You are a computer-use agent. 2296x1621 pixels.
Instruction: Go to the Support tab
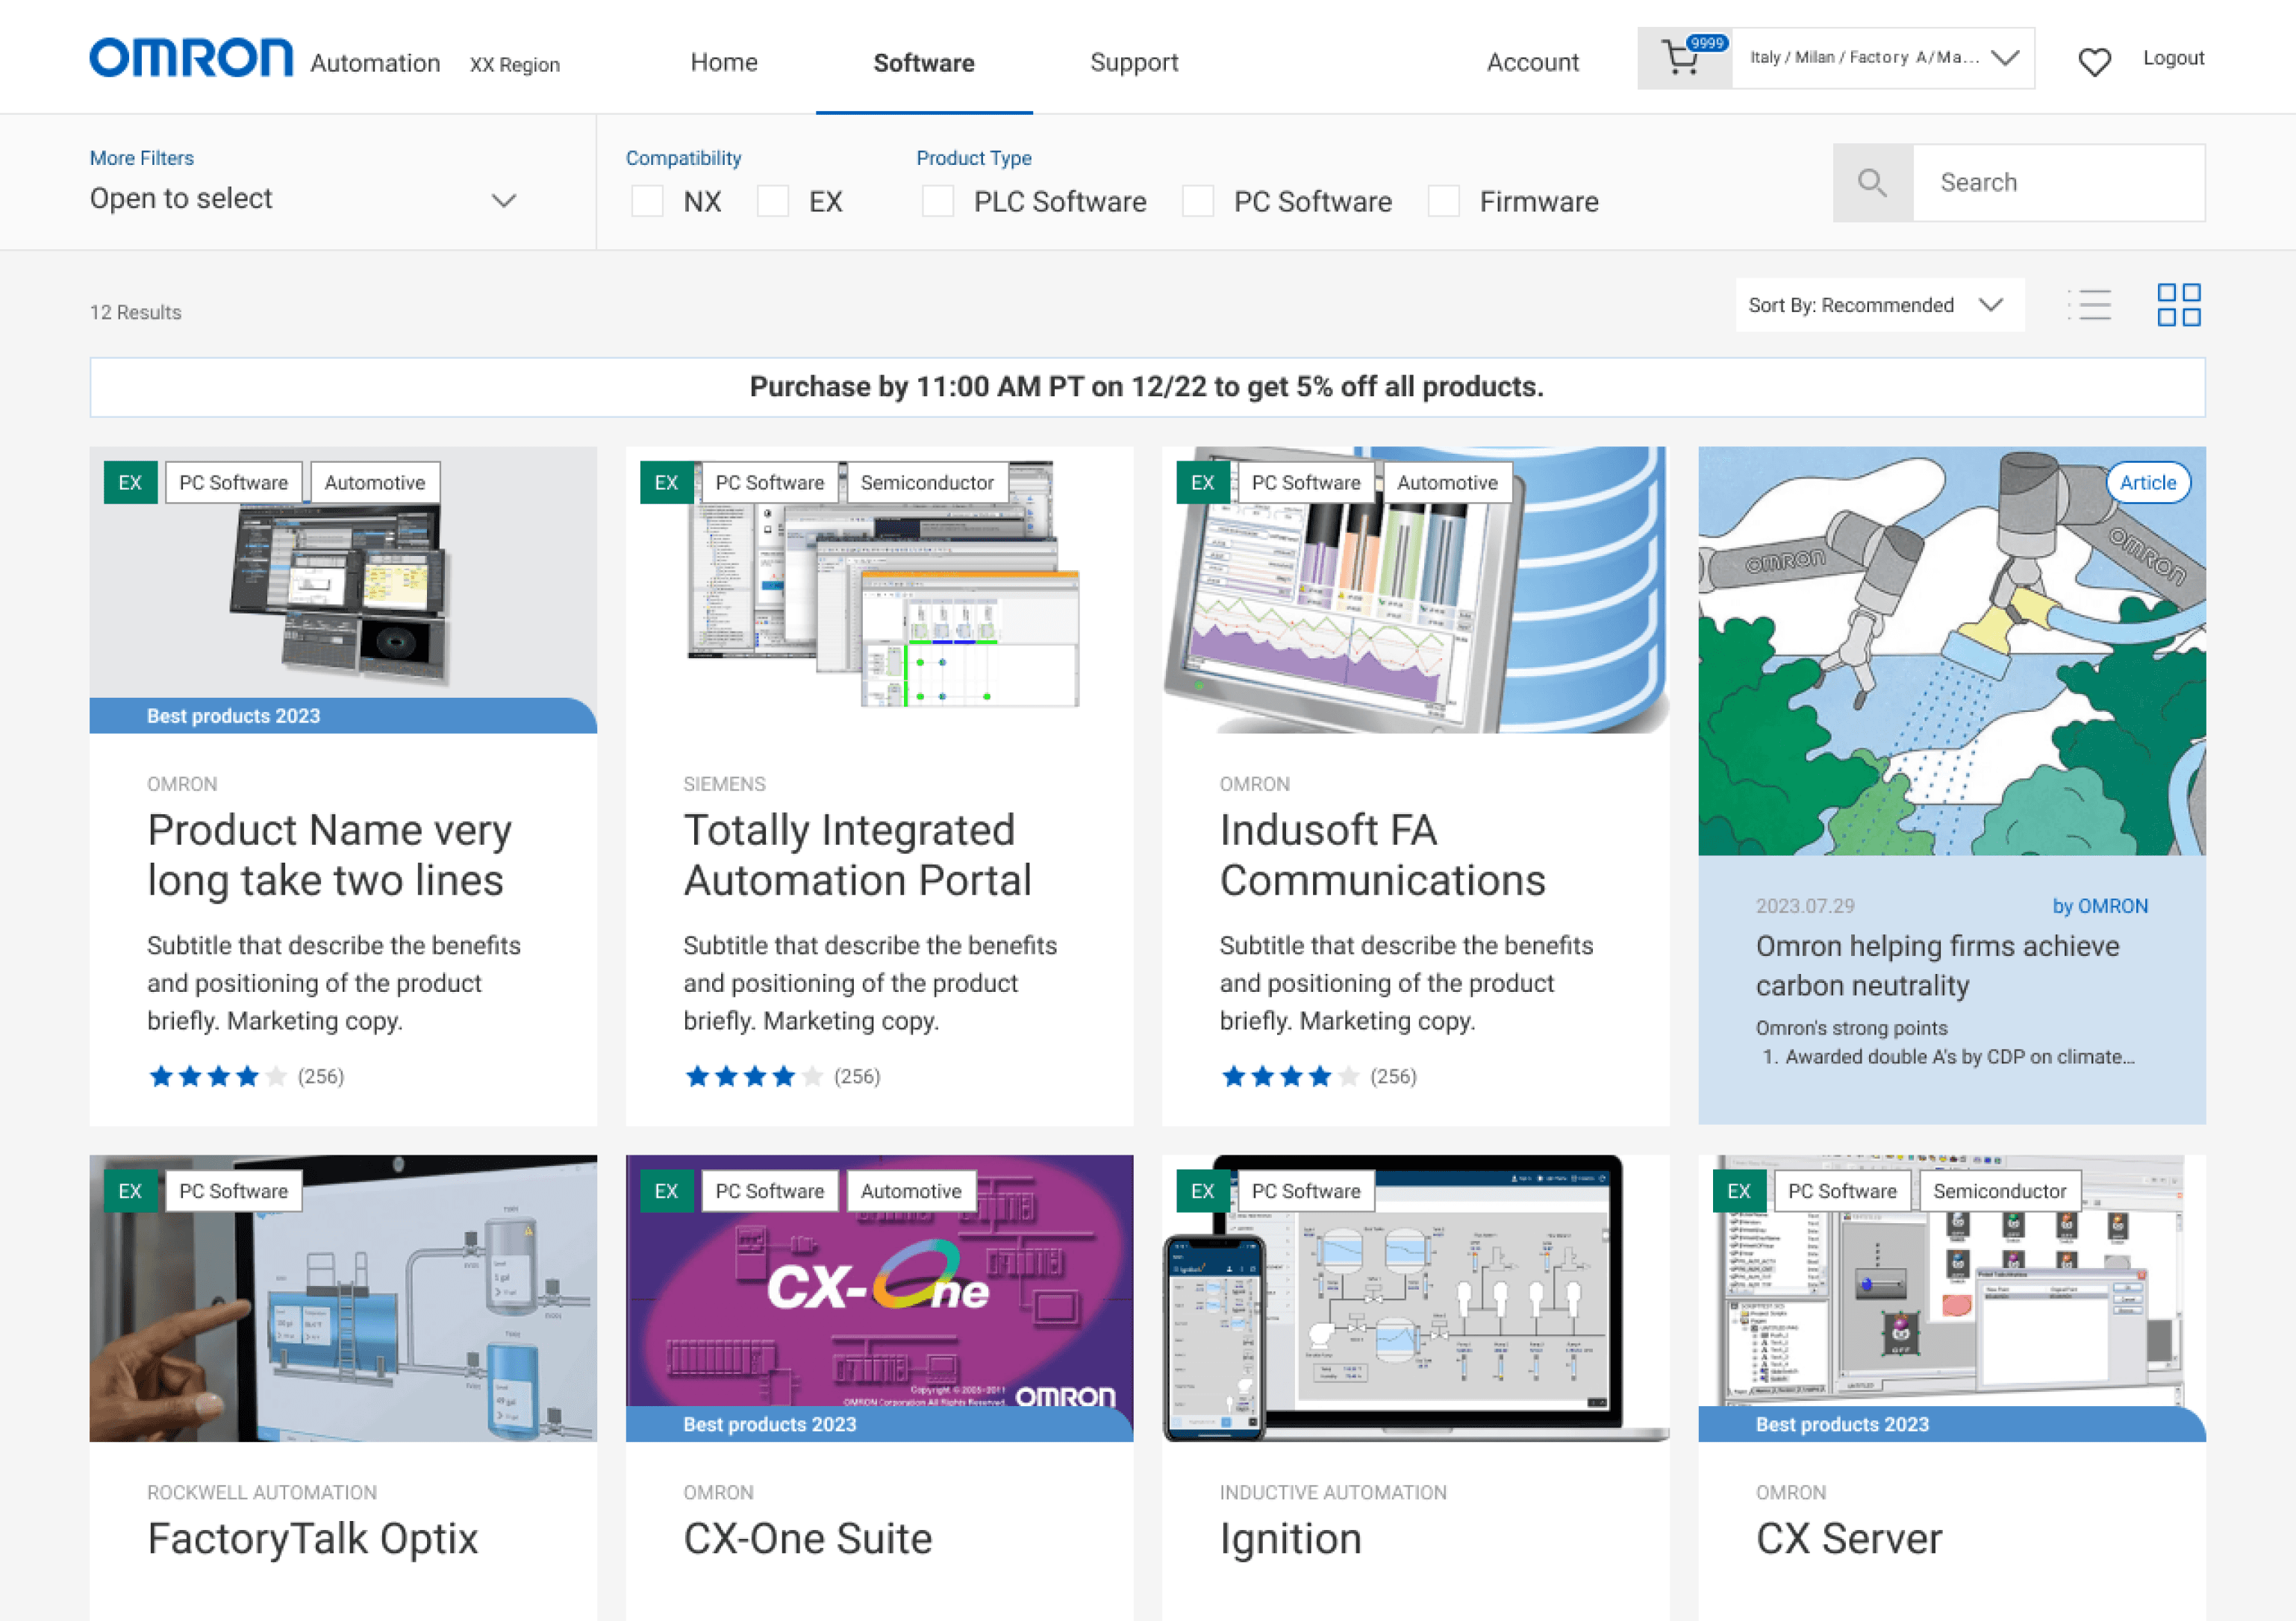[1134, 63]
